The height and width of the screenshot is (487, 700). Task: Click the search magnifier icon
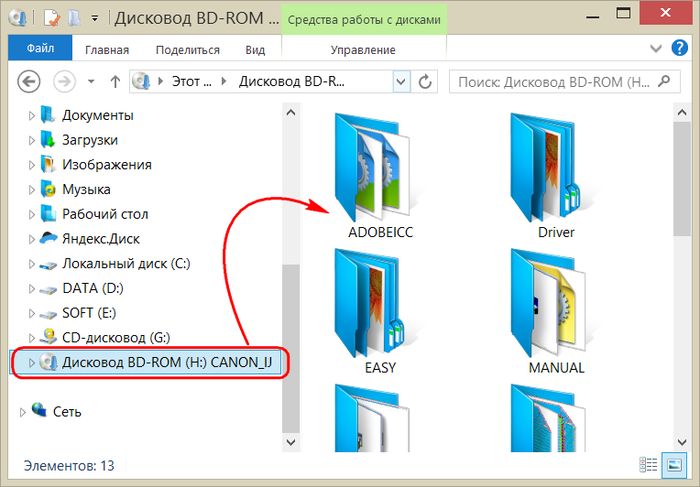[664, 81]
